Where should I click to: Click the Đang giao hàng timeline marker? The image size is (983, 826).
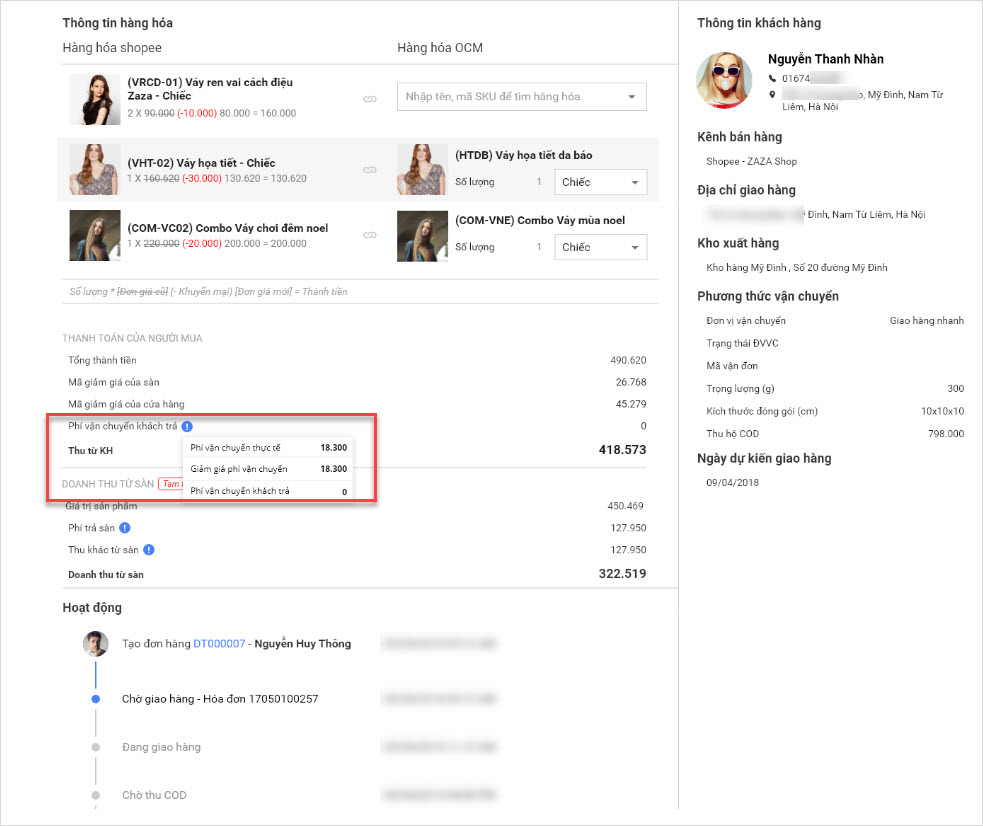point(95,747)
